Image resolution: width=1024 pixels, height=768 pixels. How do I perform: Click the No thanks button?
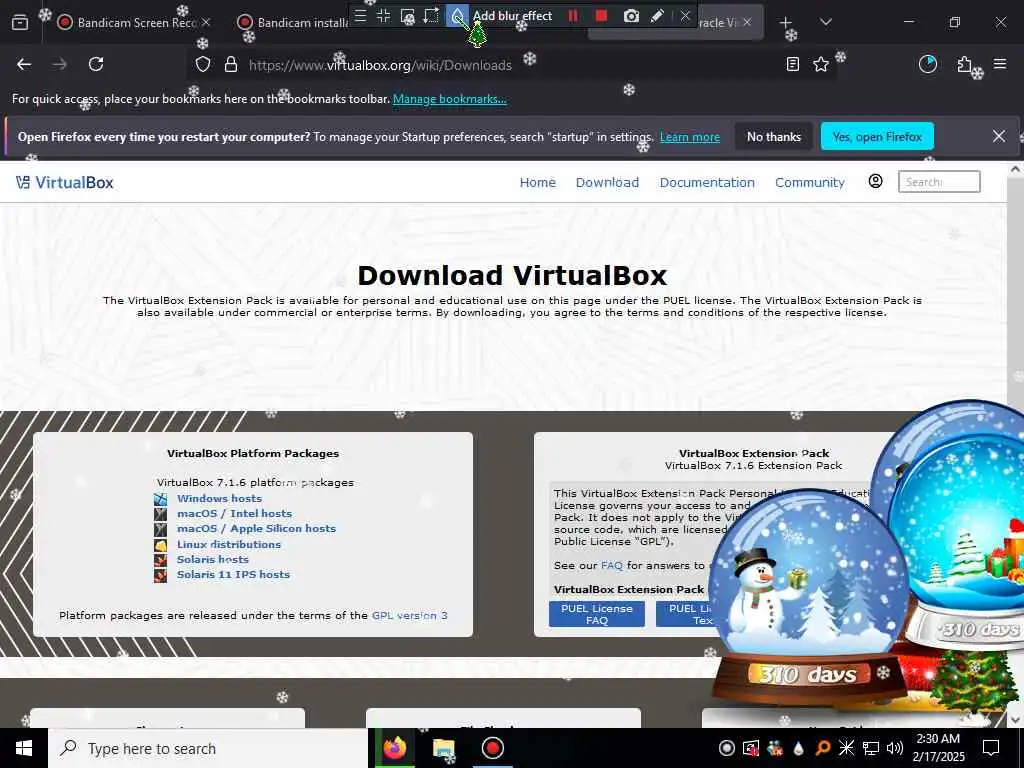coord(774,136)
